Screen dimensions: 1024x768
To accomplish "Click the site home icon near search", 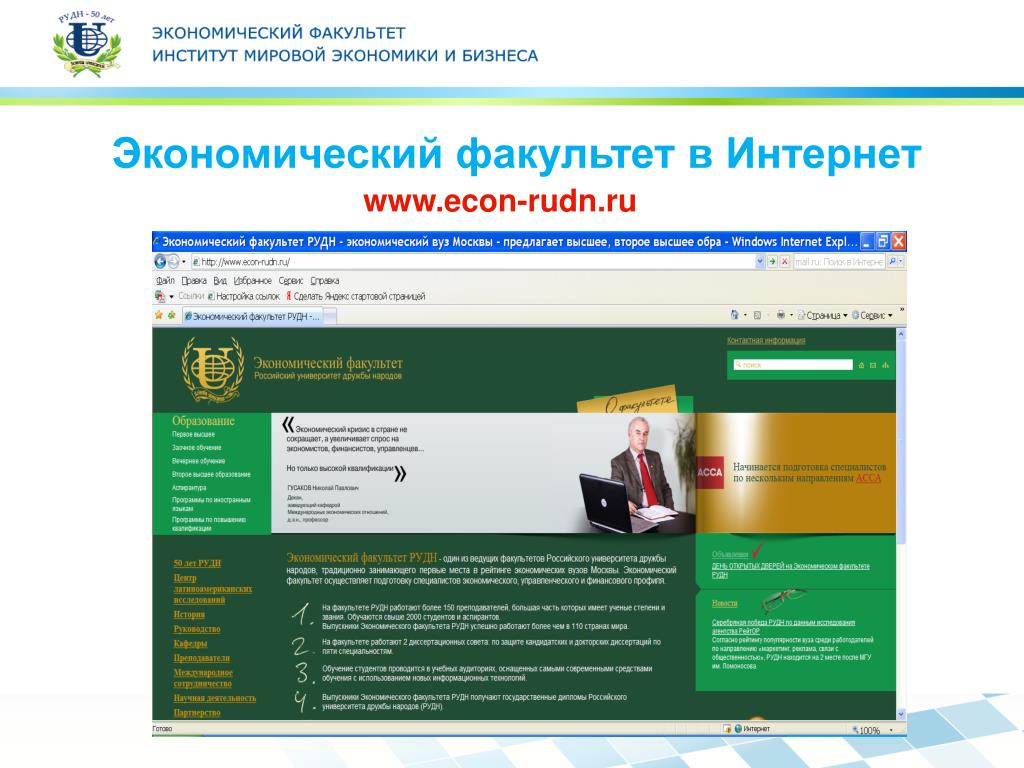I will click(x=861, y=365).
